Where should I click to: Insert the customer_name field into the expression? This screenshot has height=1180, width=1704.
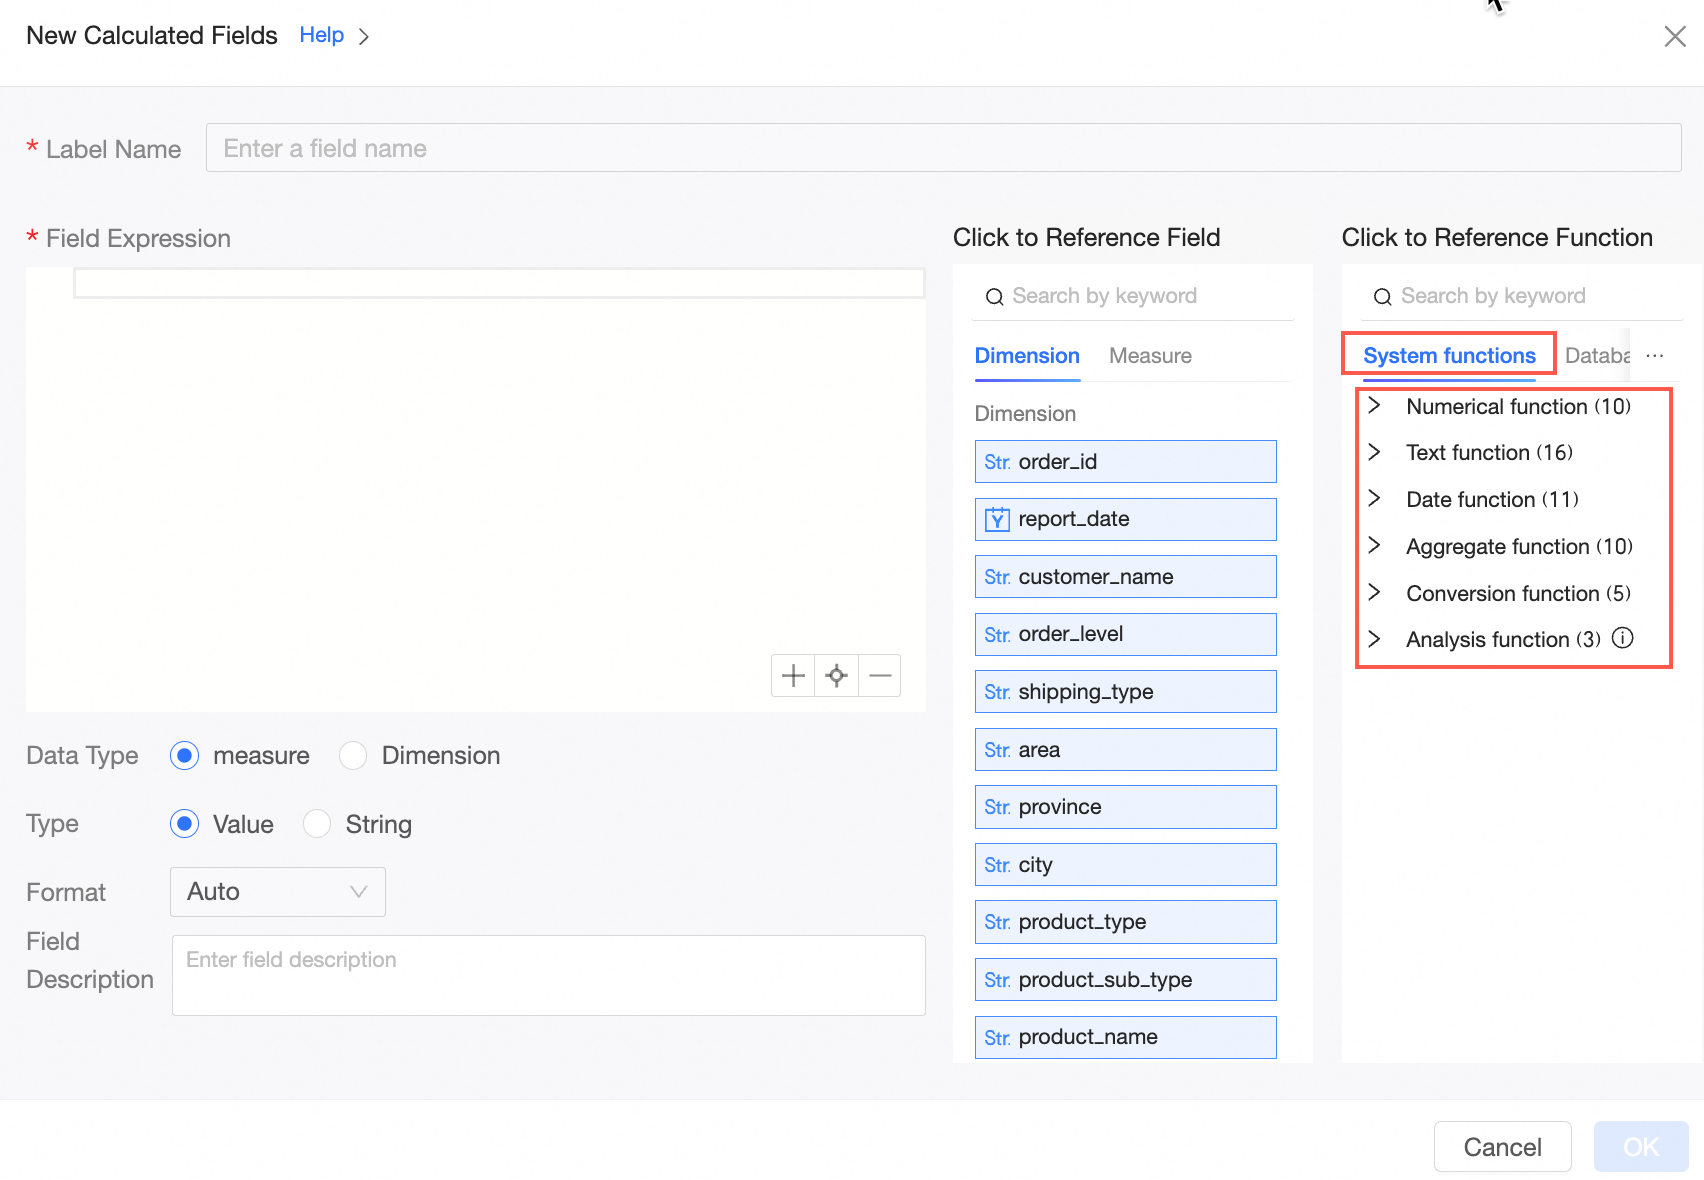pos(1125,576)
